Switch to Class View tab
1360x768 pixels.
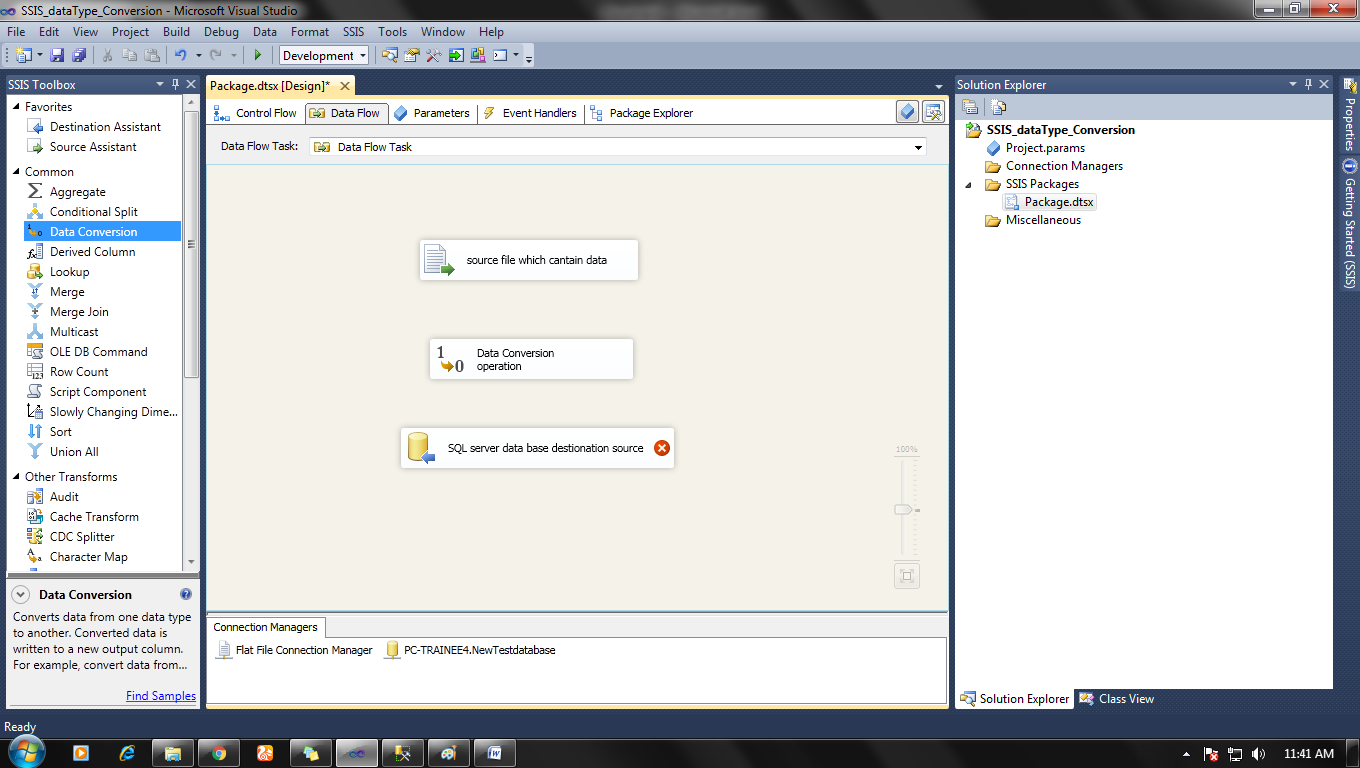pos(1116,699)
